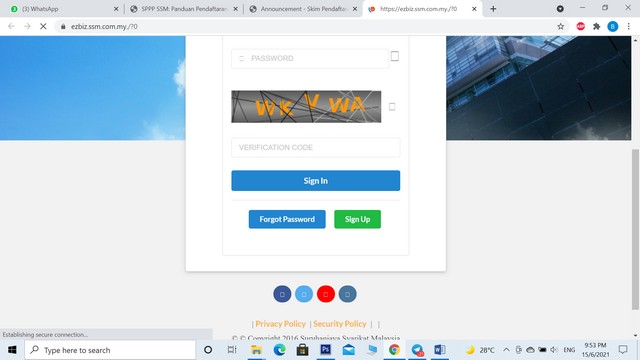
Task: Click the Verification Code input field
Action: pos(316,147)
